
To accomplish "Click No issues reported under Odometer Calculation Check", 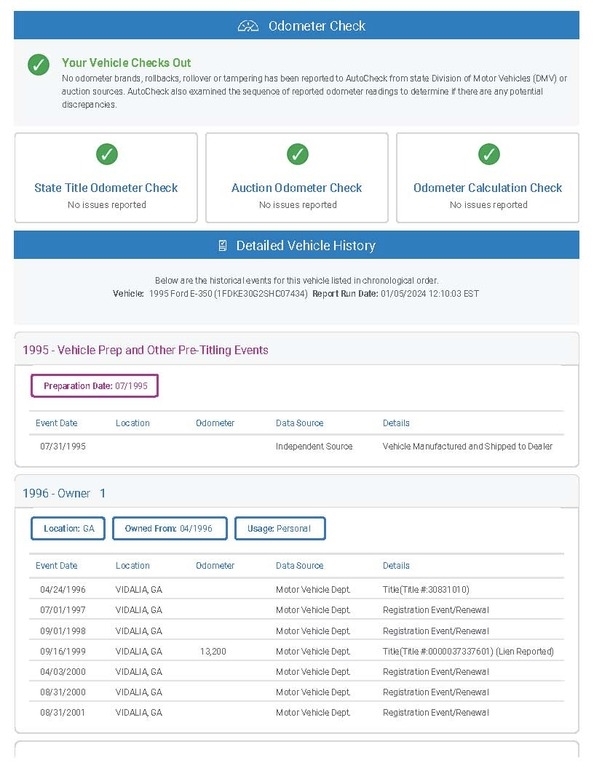I will click(x=489, y=205).
